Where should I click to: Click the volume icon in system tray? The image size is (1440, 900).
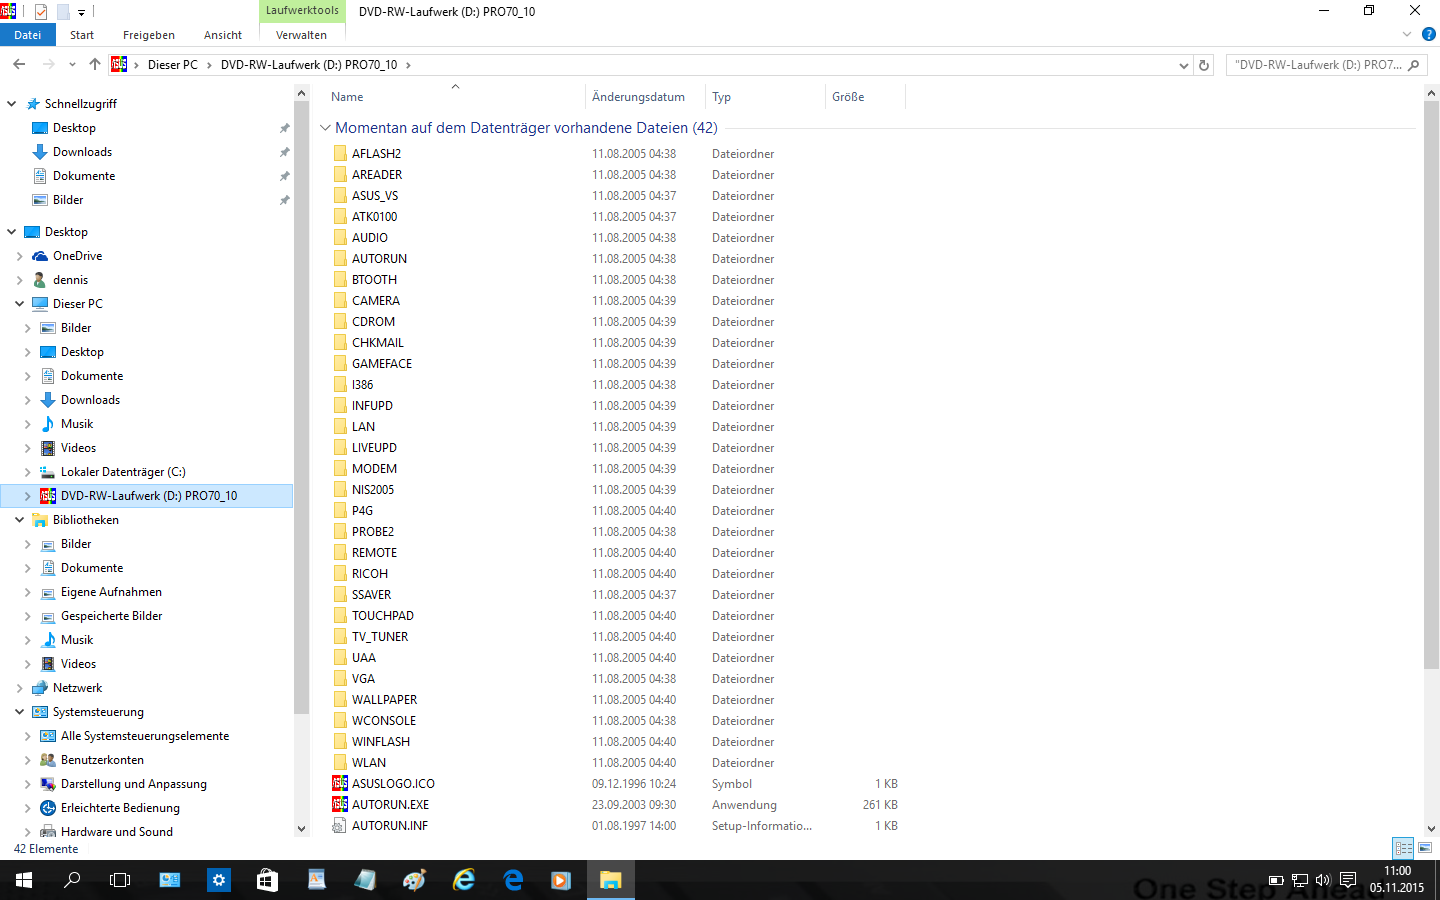tap(1323, 880)
